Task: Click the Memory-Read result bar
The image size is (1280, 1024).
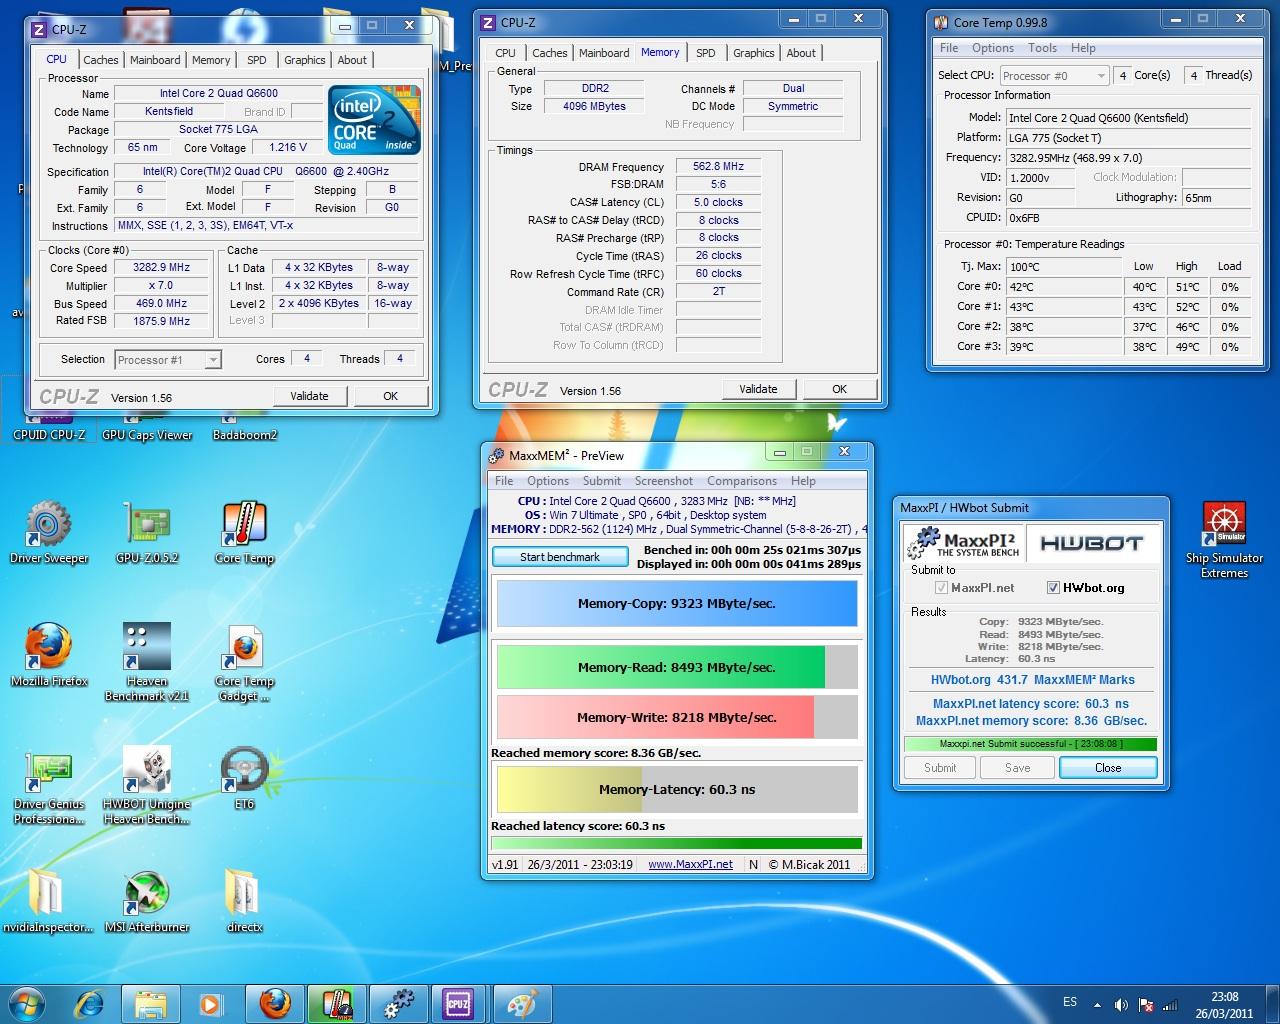Action: pyautogui.click(x=677, y=667)
